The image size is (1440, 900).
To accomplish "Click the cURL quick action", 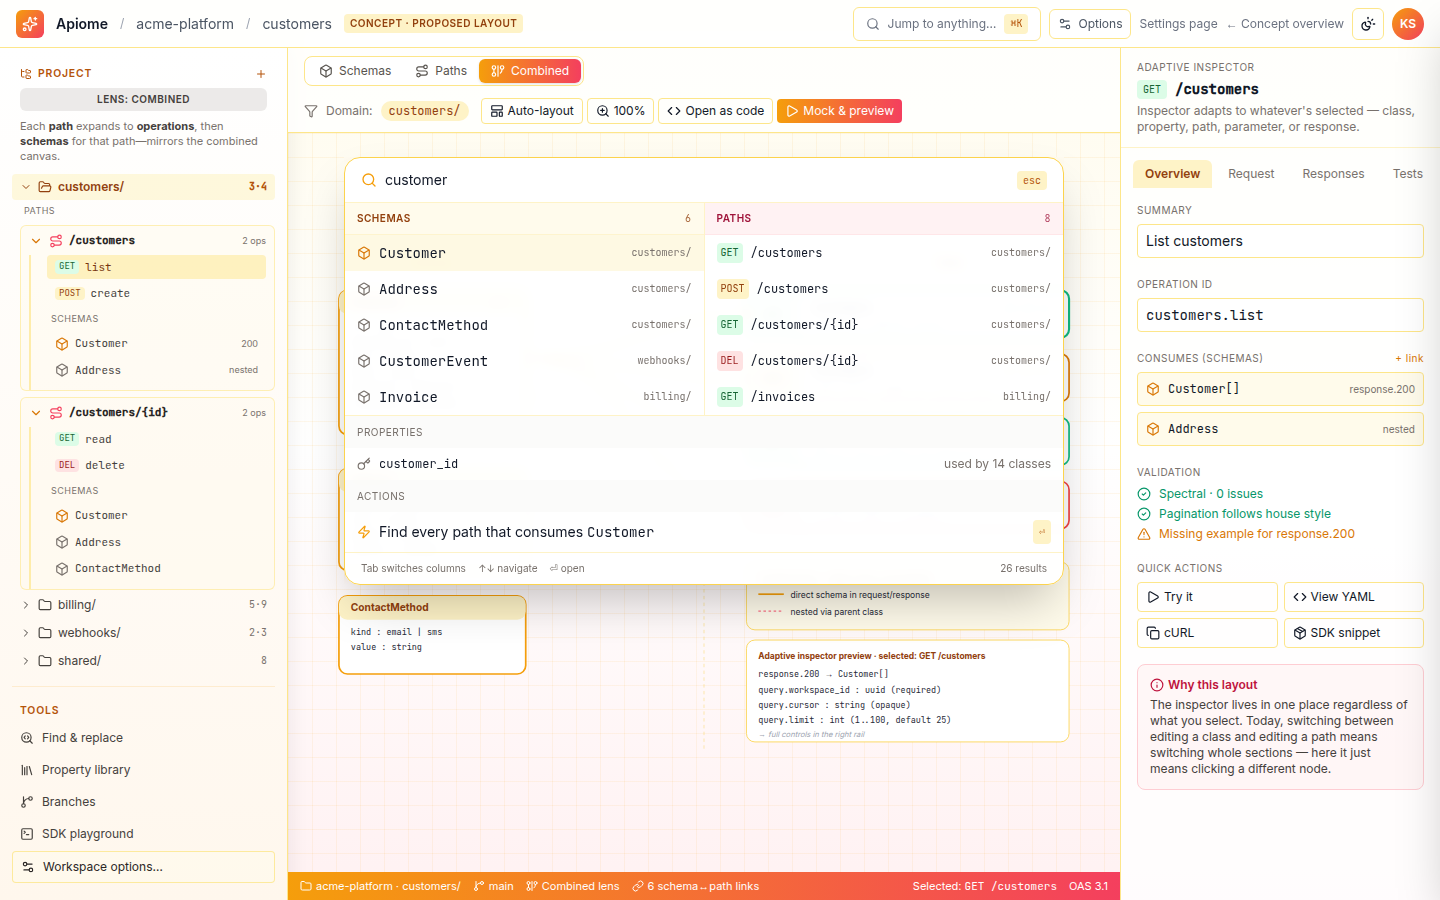I will [x=1207, y=633].
